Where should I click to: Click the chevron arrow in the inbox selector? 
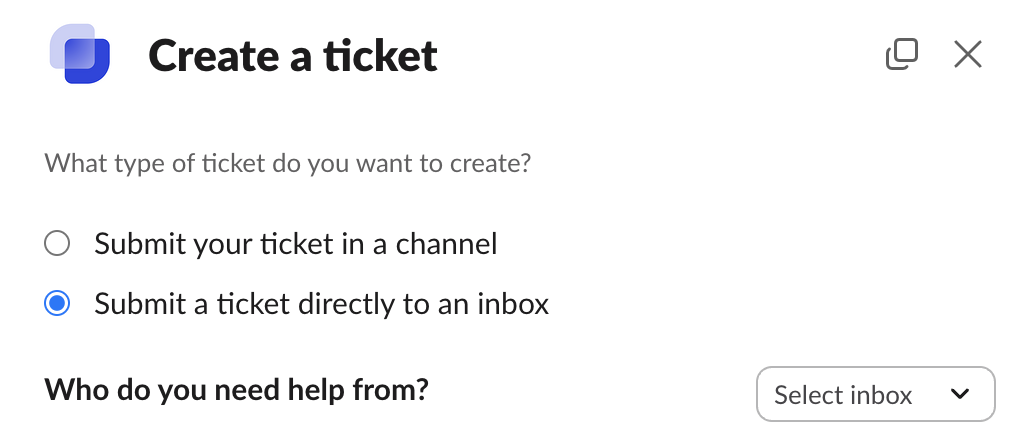(960, 394)
